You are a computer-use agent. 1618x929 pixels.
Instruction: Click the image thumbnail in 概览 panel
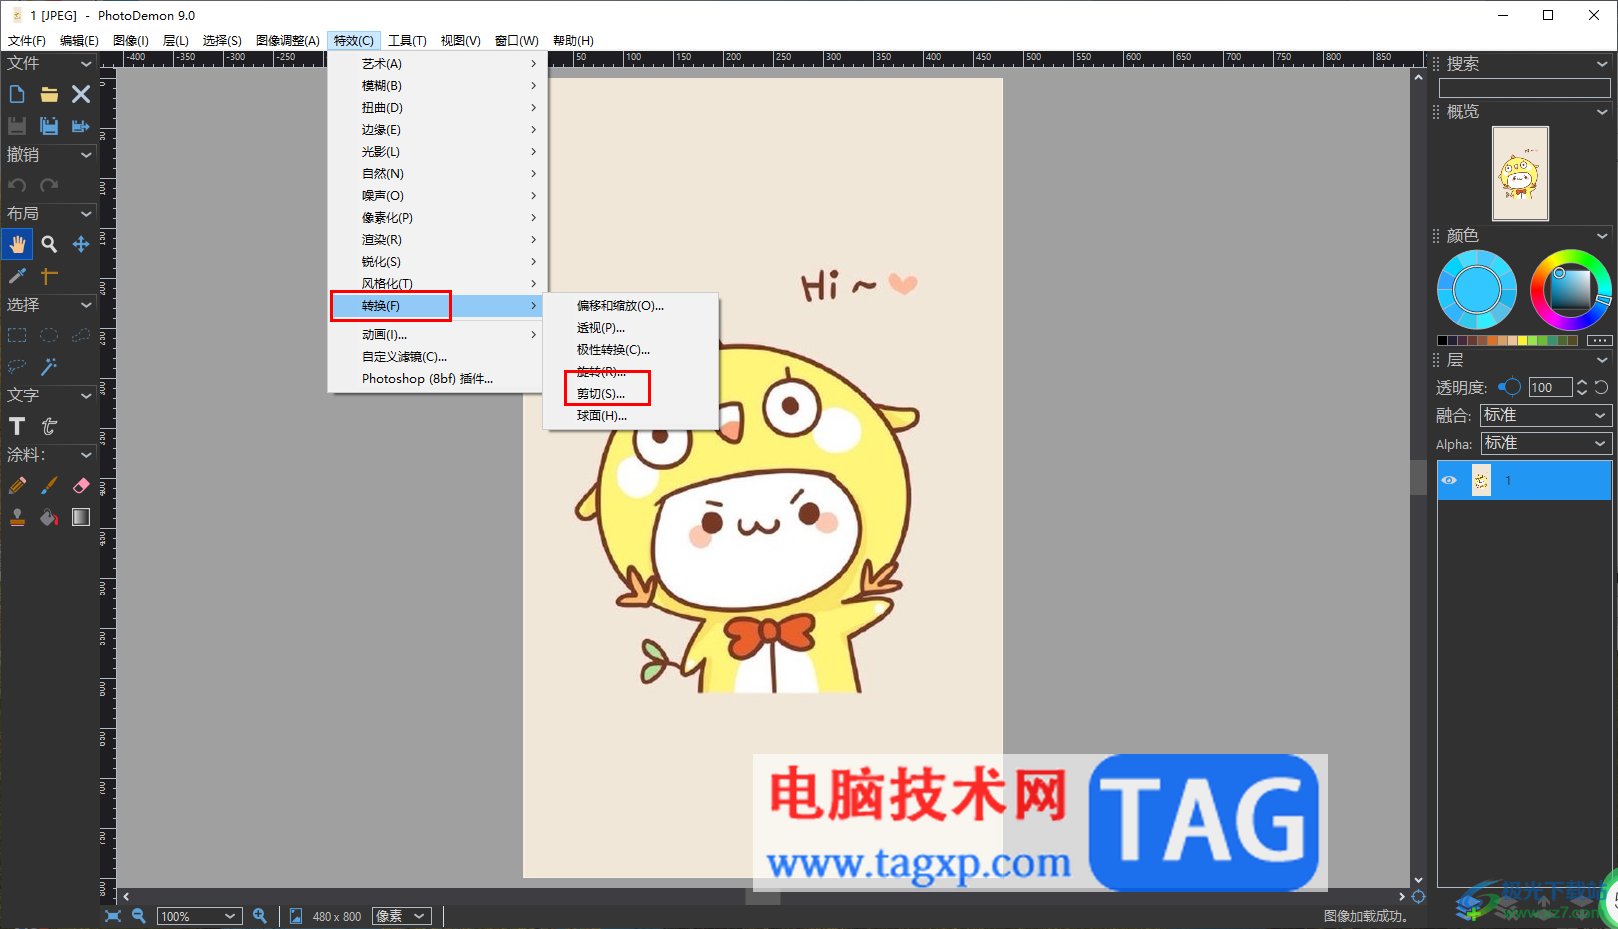click(x=1520, y=173)
